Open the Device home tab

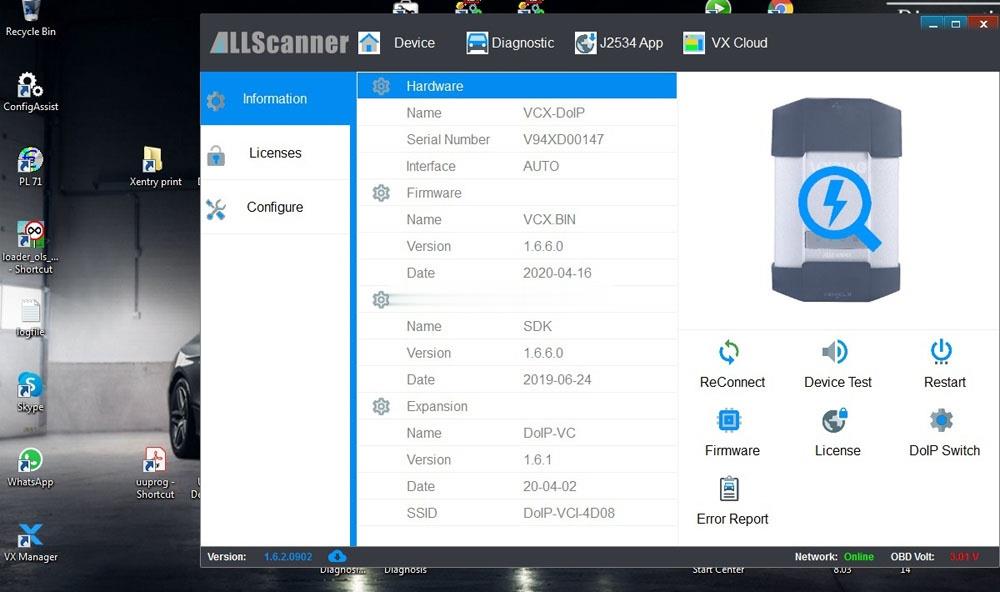[x=397, y=43]
